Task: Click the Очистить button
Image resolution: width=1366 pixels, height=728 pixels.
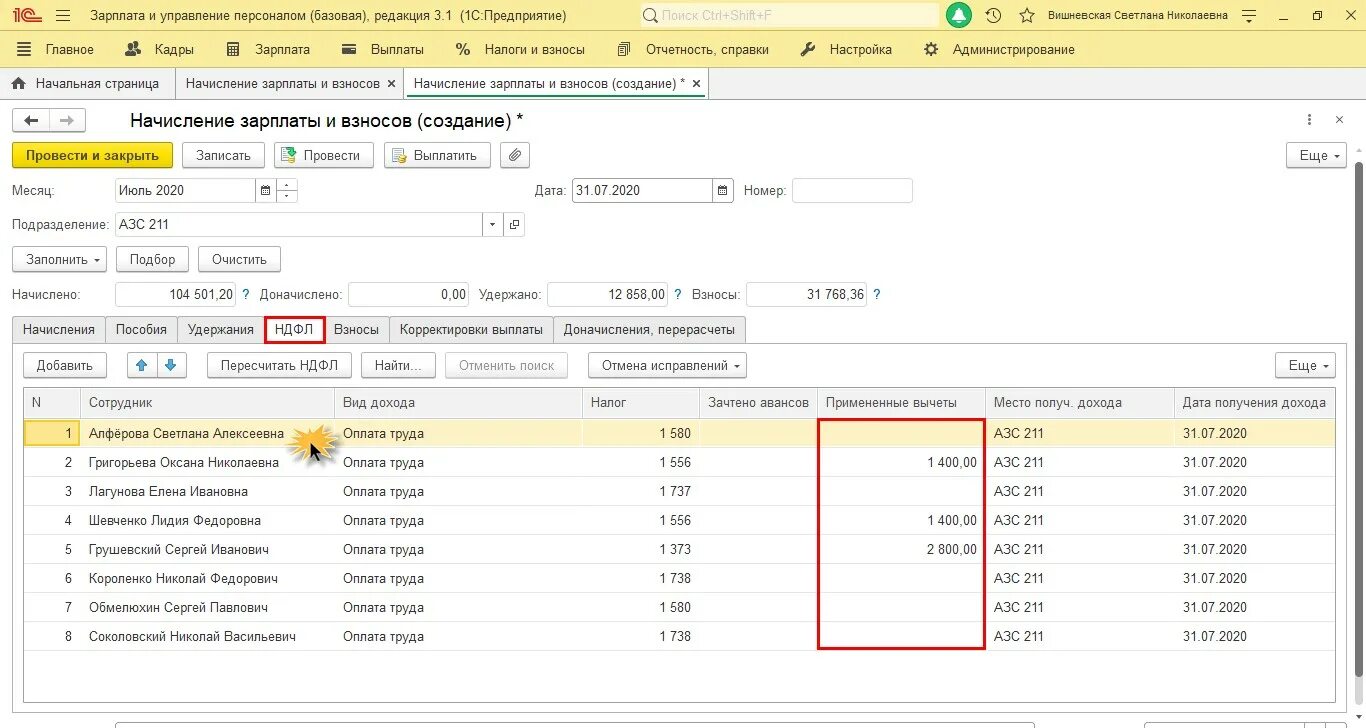Action: click(x=239, y=259)
